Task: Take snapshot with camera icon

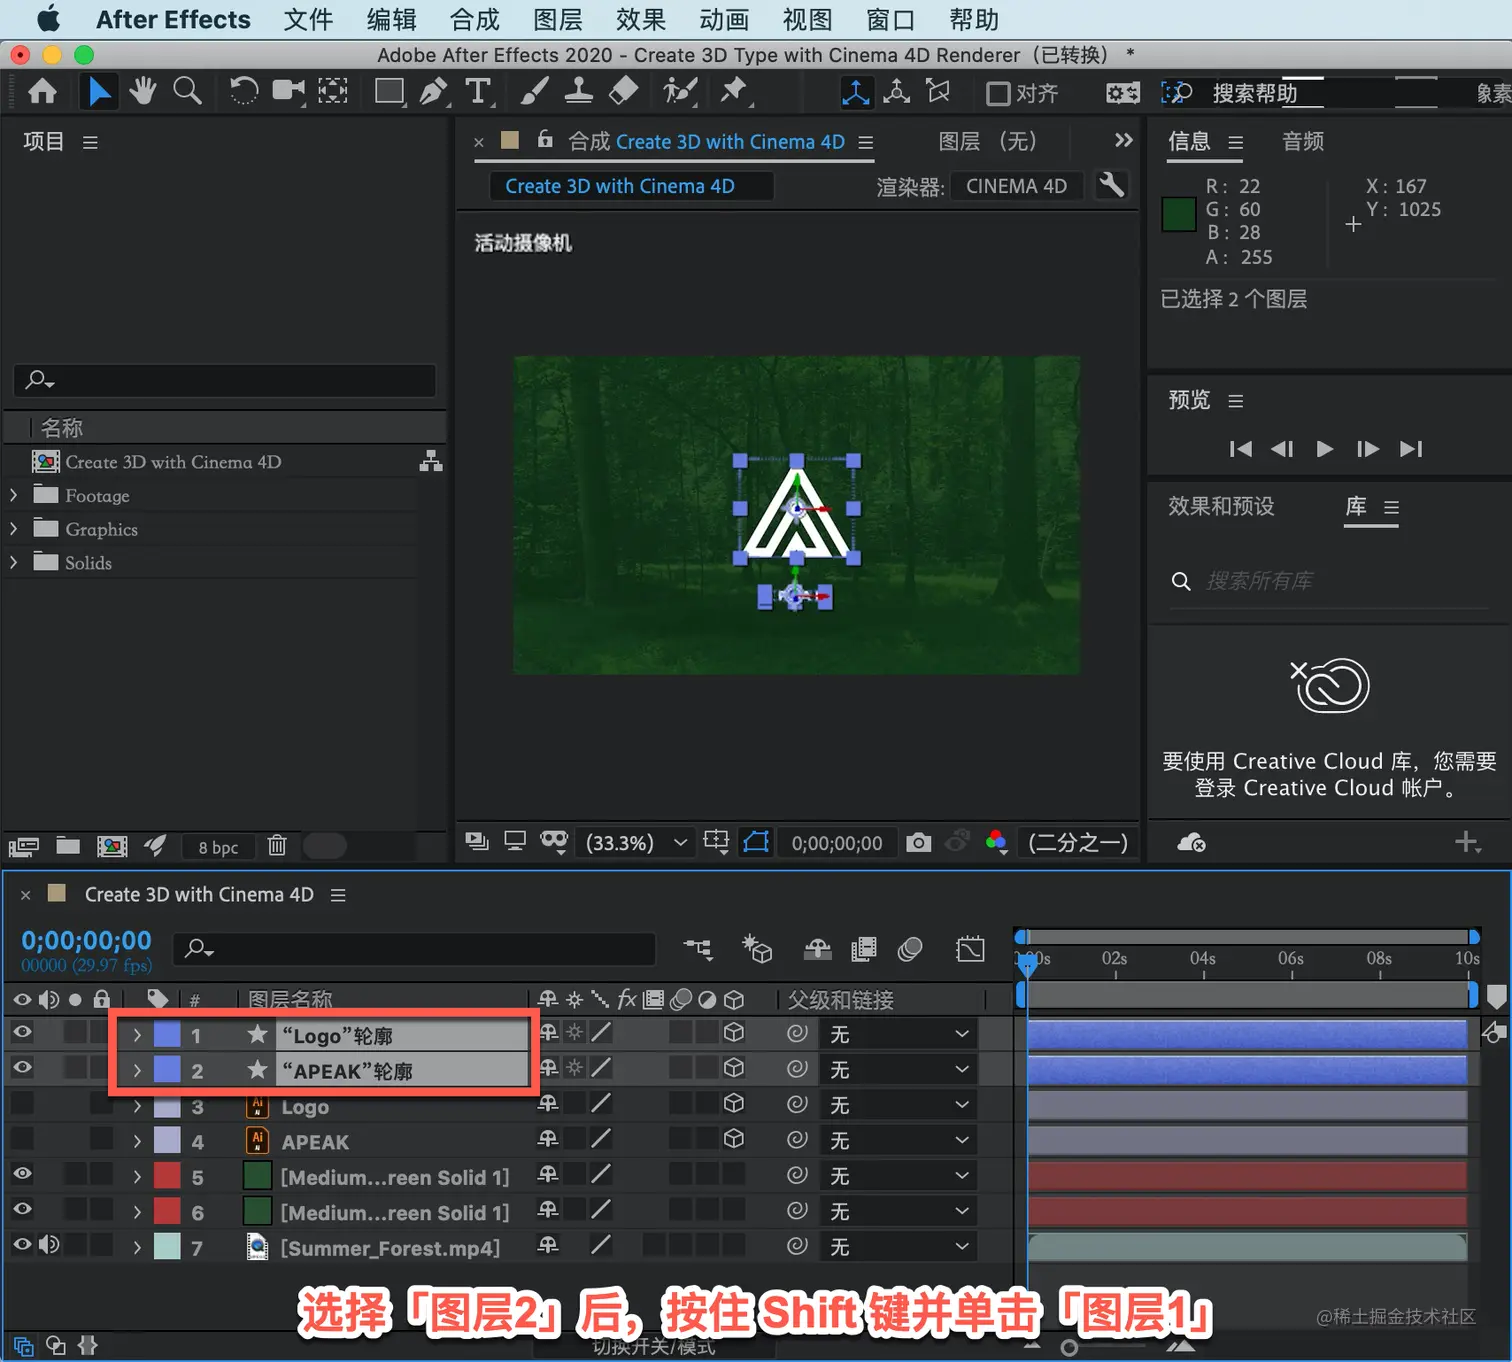Action: 918,843
